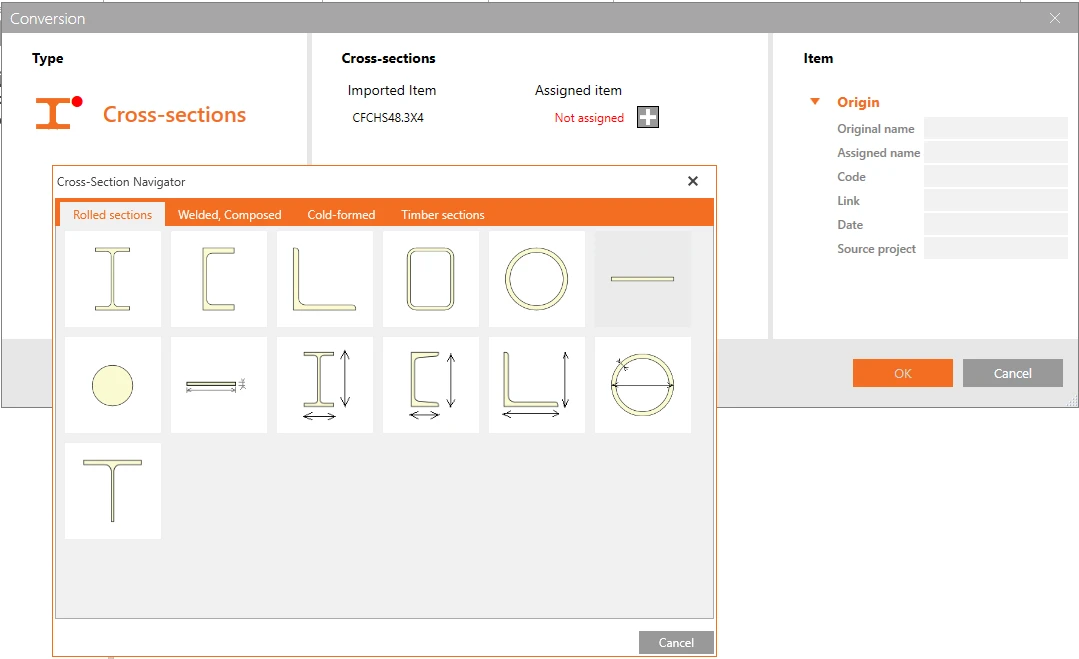Pick the L-angle section icon
Image resolution: width=1079 pixels, height=659 pixels.
pyautogui.click(x=325, y=279)
